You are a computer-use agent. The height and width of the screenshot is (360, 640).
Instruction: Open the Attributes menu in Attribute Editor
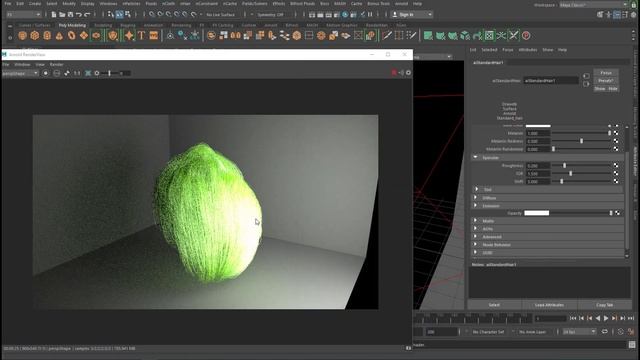[x=527, y=50]
